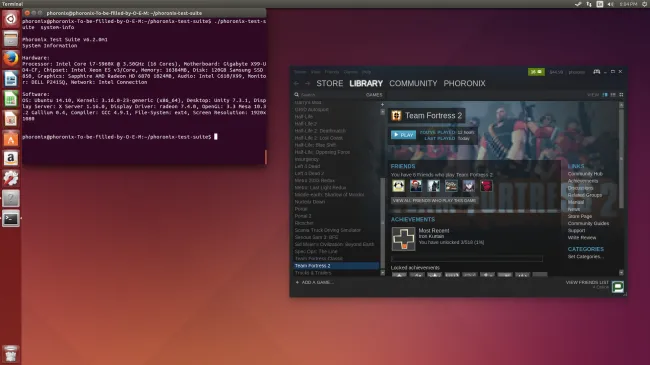Click the plus expander above the games list
The width and height of the screenshot is (650, 365).
point(382,105)
